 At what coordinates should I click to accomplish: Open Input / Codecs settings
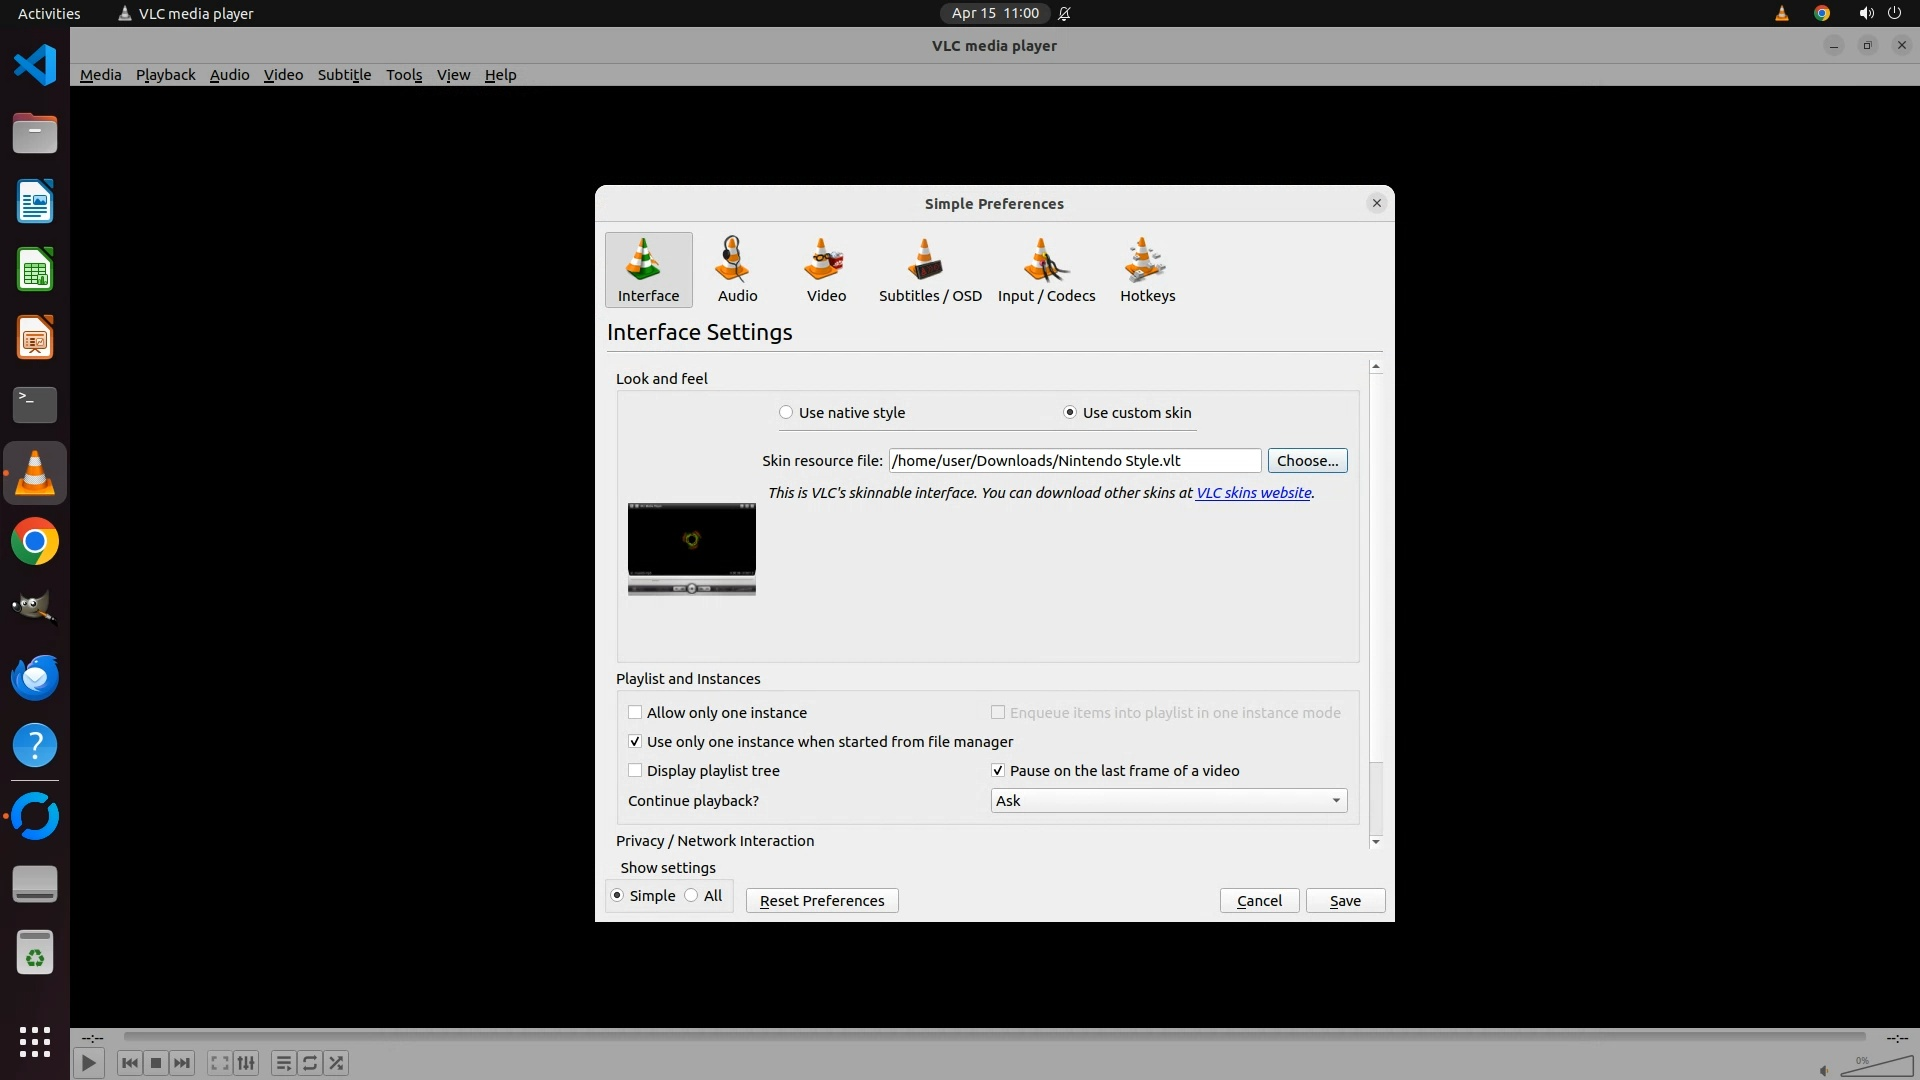[1046, 270]
